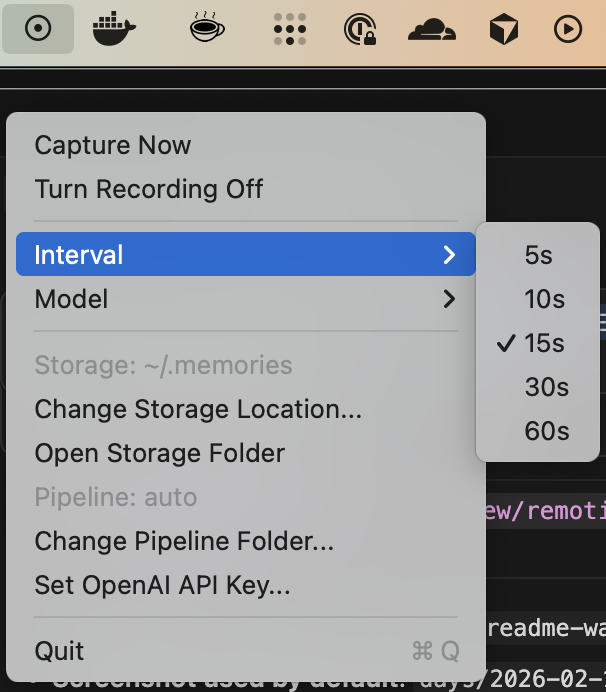Choose the 30s interval option
This screenshot has height=692, width=606.
coord(546,387)
